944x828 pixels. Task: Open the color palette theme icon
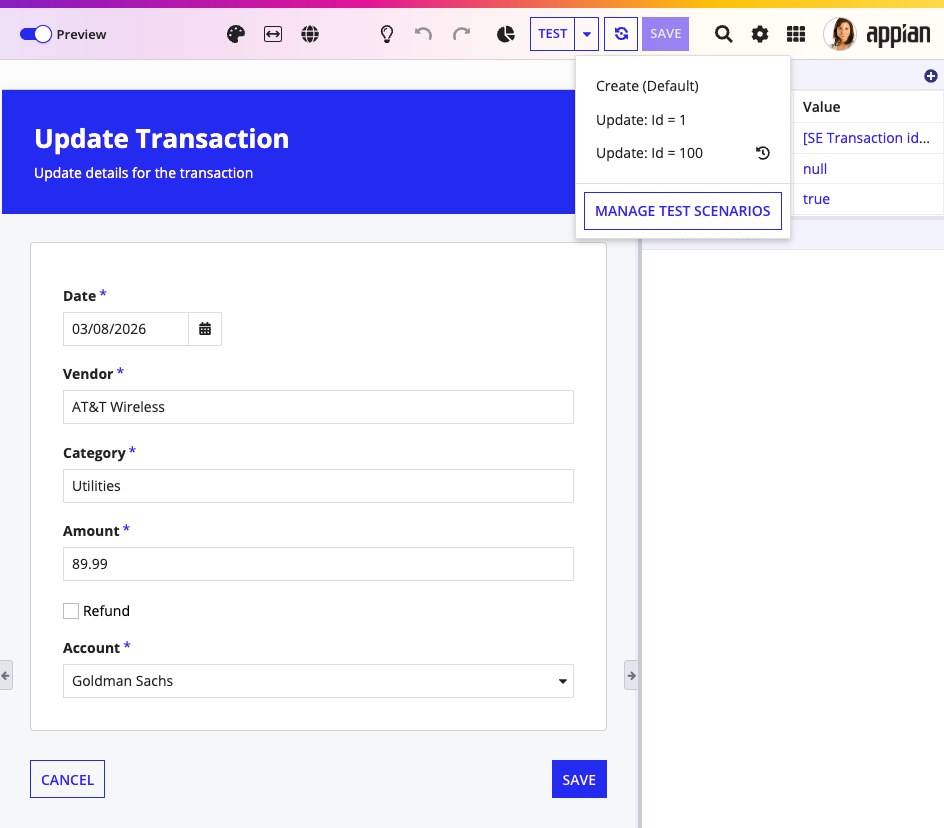coord(236,34)
